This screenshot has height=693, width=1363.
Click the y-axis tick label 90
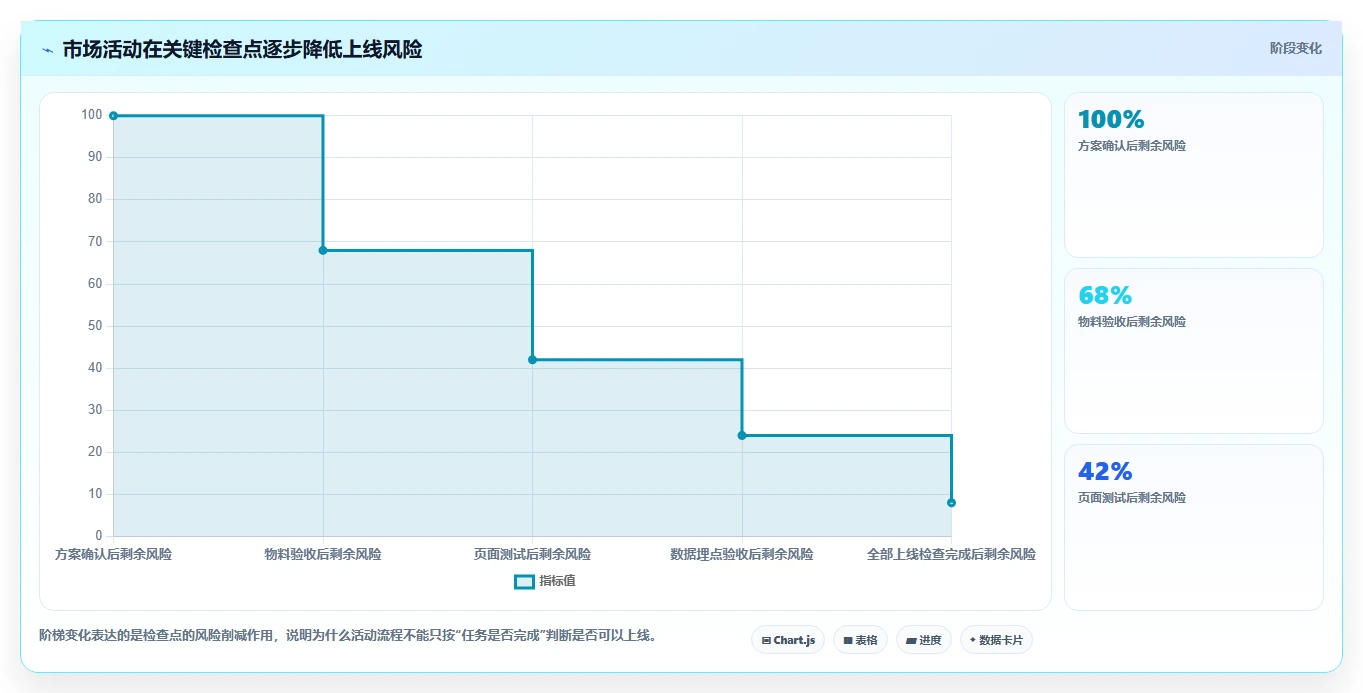point(96,157)
